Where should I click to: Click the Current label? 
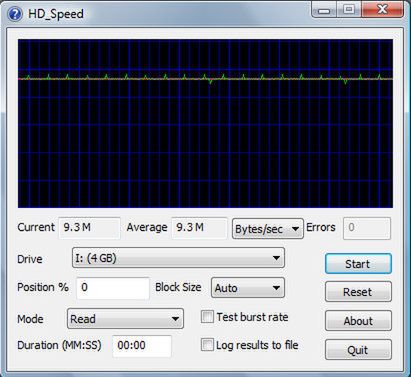click(x=36, y=227)
